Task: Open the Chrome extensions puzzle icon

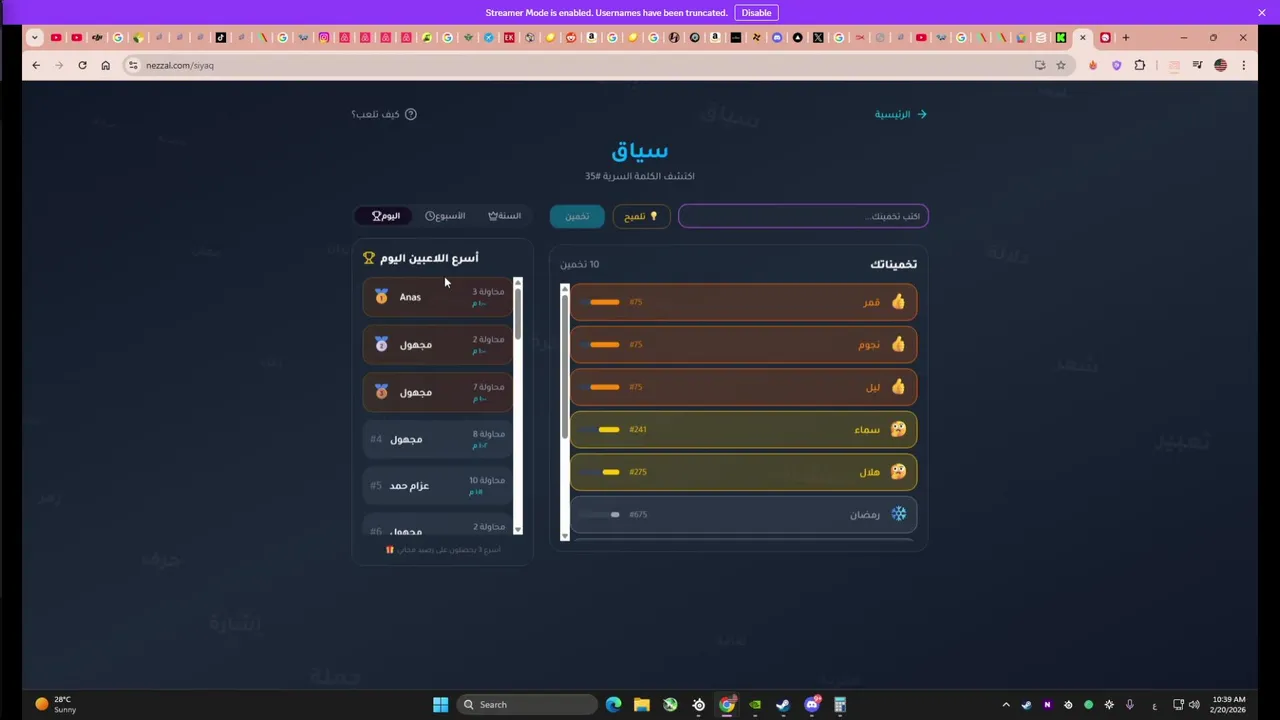Action: coord(1139,65)
